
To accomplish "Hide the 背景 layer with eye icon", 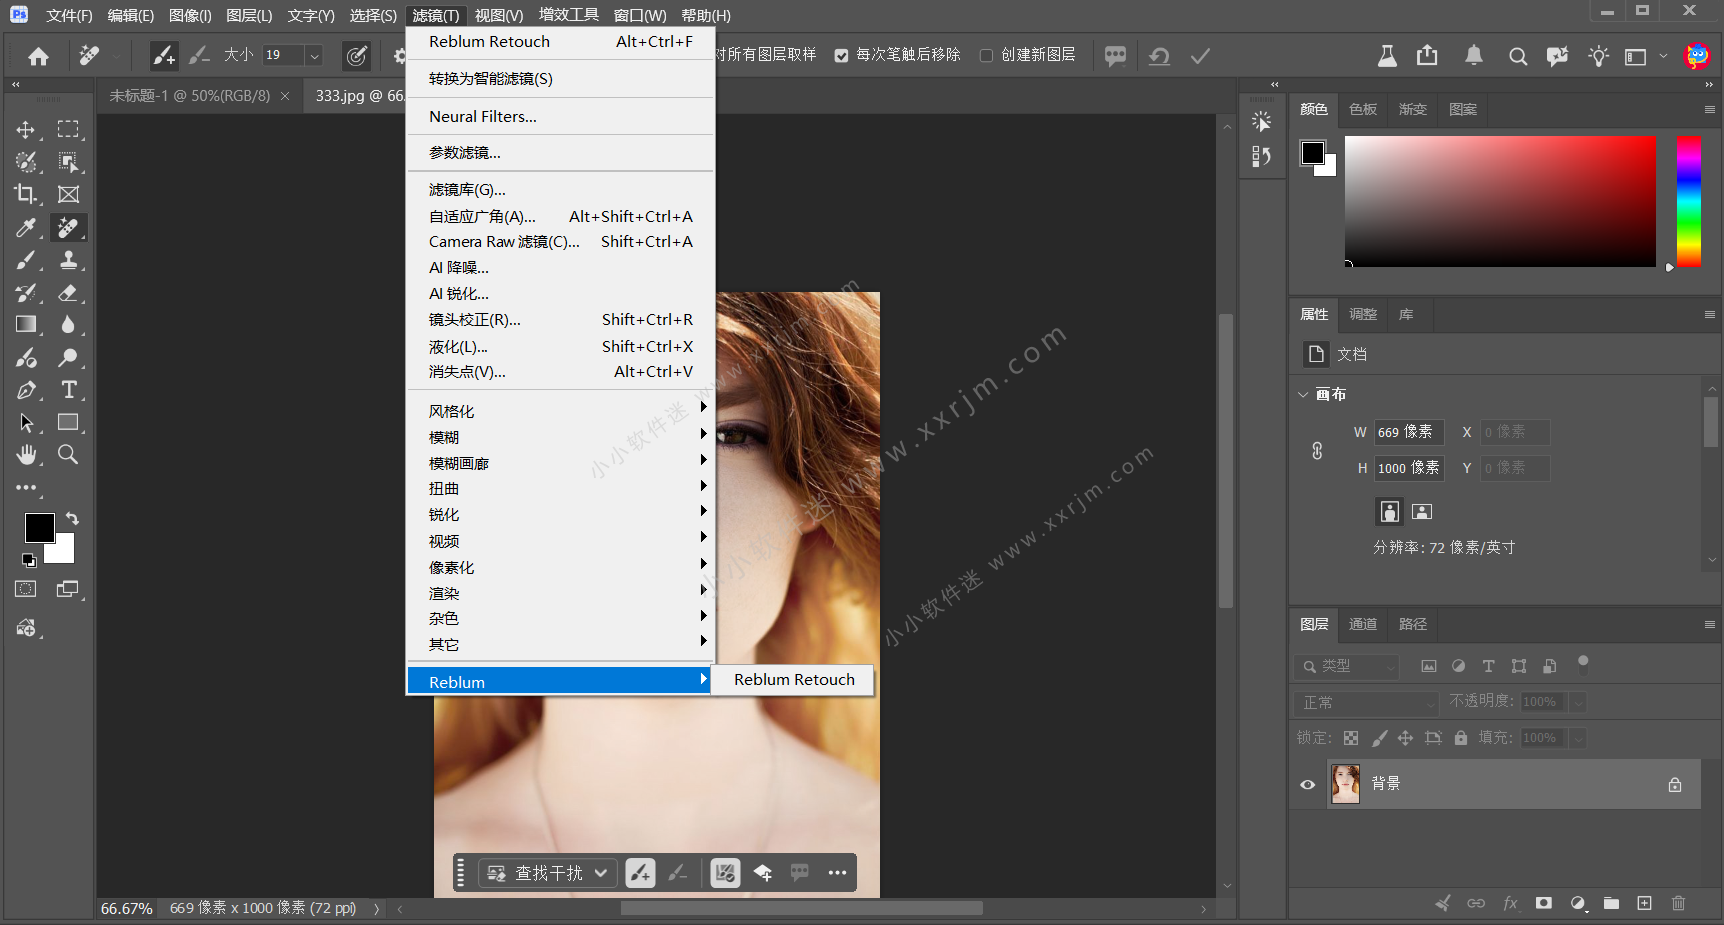I will [x=1307, y=785].
